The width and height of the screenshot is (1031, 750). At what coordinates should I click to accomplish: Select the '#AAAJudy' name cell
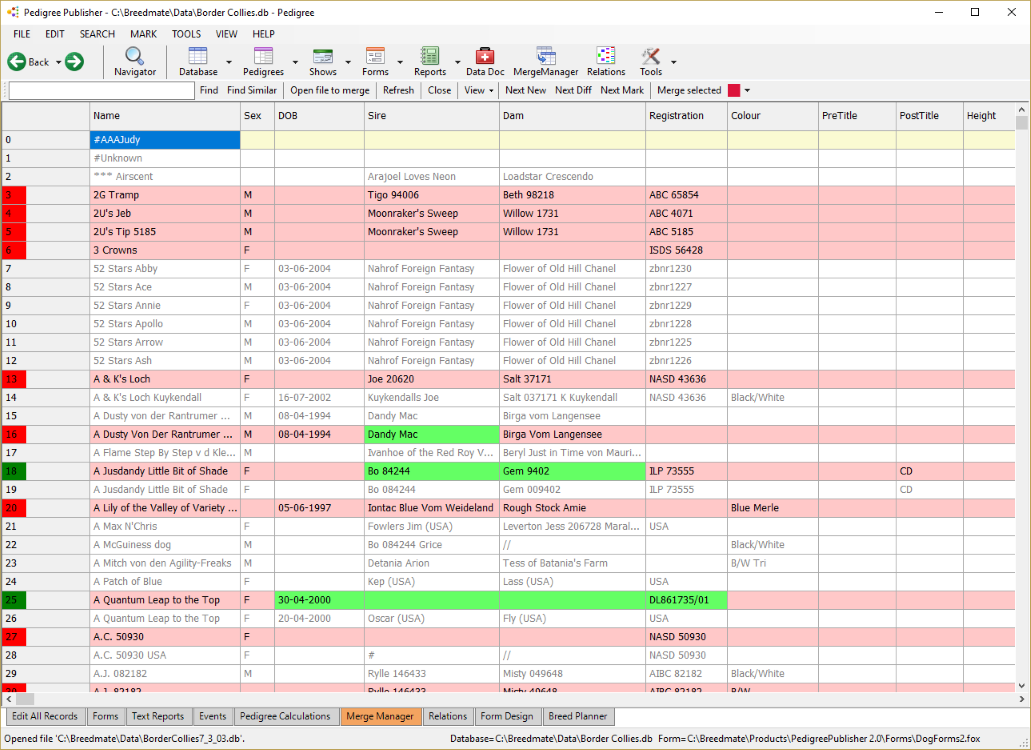[165, 139]
